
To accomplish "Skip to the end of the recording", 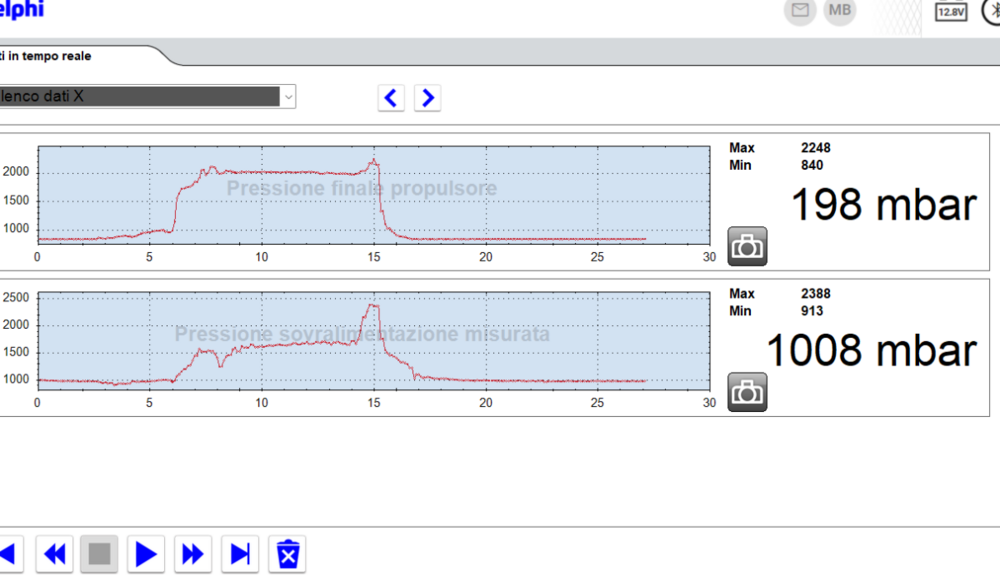I will [x=239, y=553].
